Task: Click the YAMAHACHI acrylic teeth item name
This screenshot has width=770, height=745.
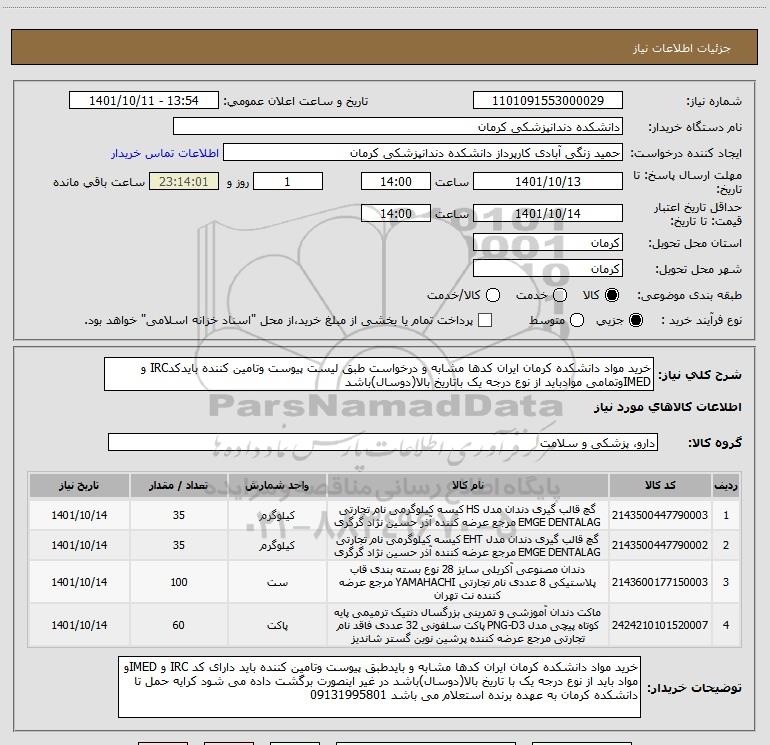Action: [468, 582]
